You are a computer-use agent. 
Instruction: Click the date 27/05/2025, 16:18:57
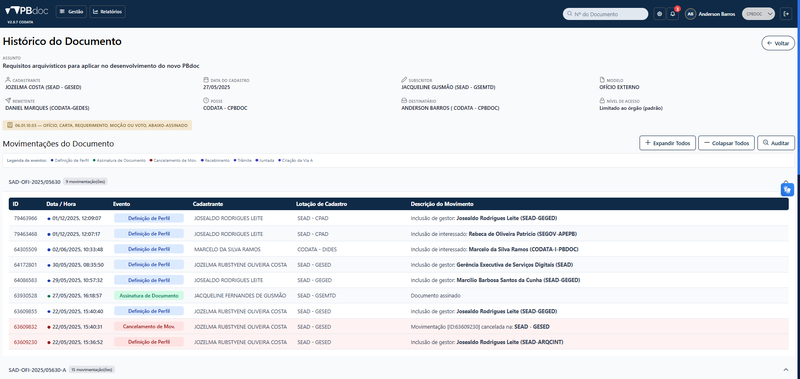tap(77, 295)
